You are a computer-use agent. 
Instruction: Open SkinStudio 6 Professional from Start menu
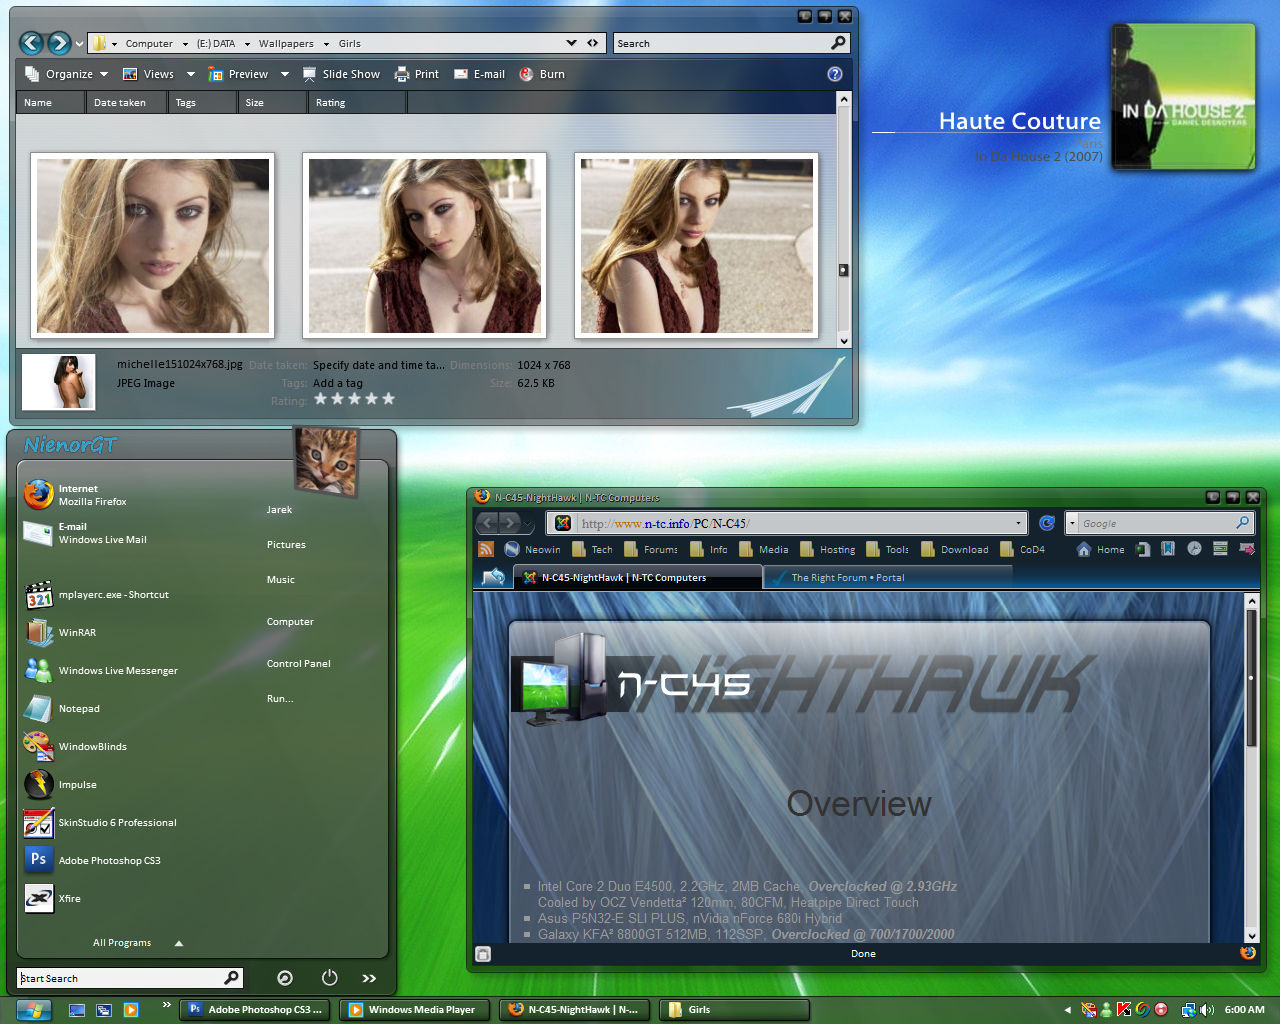[100, 823]
